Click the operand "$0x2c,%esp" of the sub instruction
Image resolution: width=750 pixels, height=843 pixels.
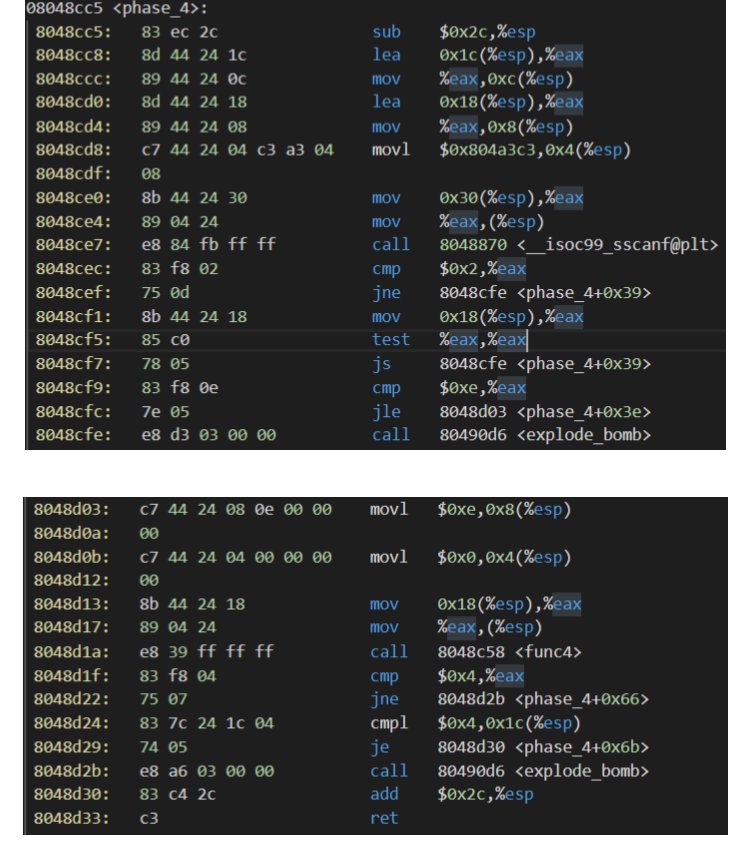point(487,32)
